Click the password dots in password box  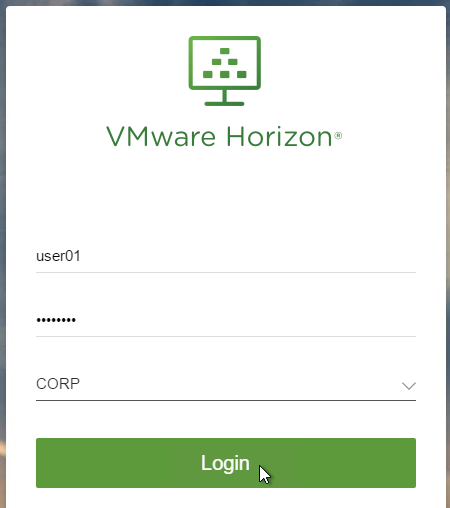(56, 320)
